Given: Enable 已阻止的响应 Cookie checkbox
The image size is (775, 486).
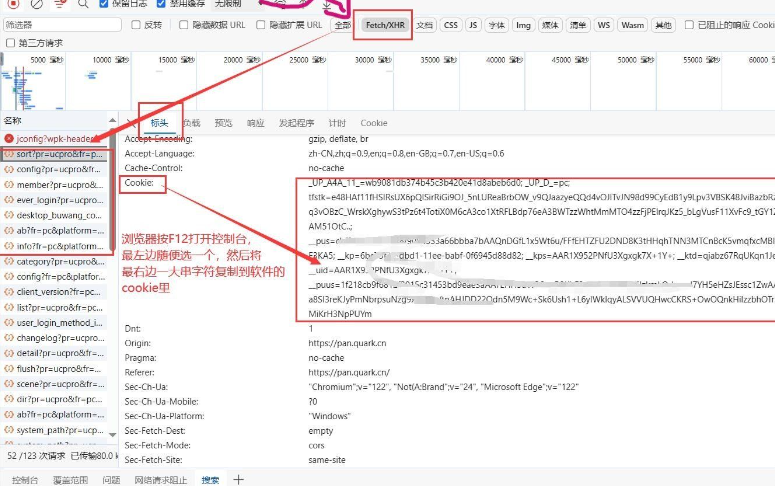Looking at the screenshot, I should (x=689, y=25).
